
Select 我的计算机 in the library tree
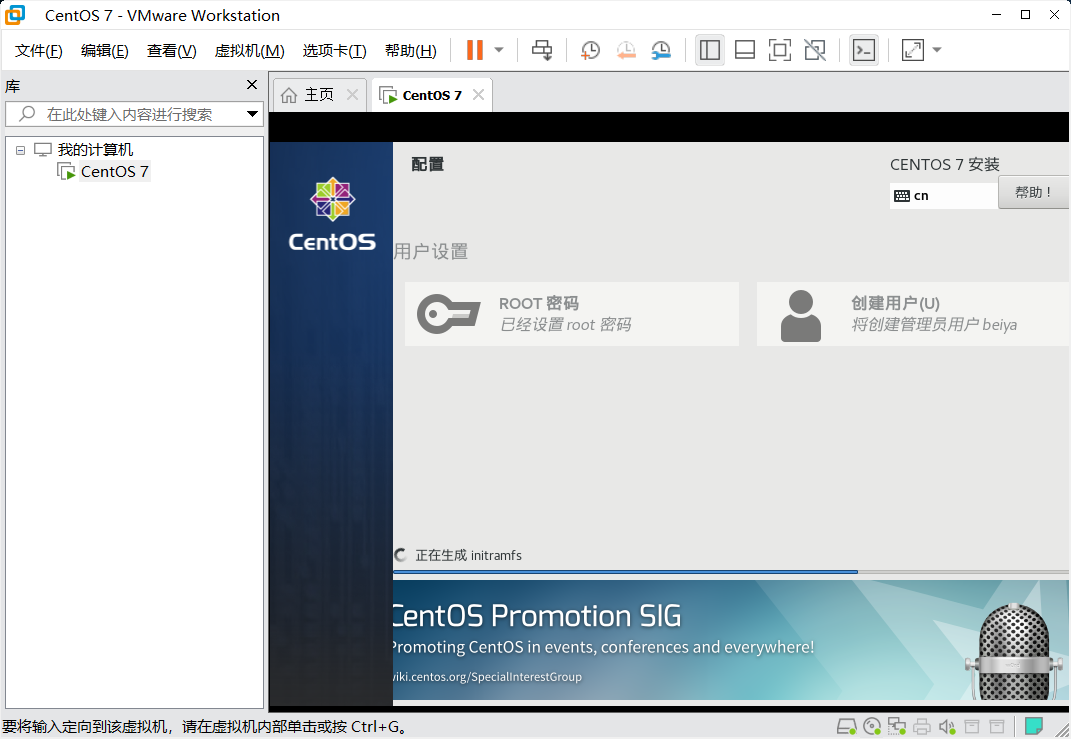[95, 150]
